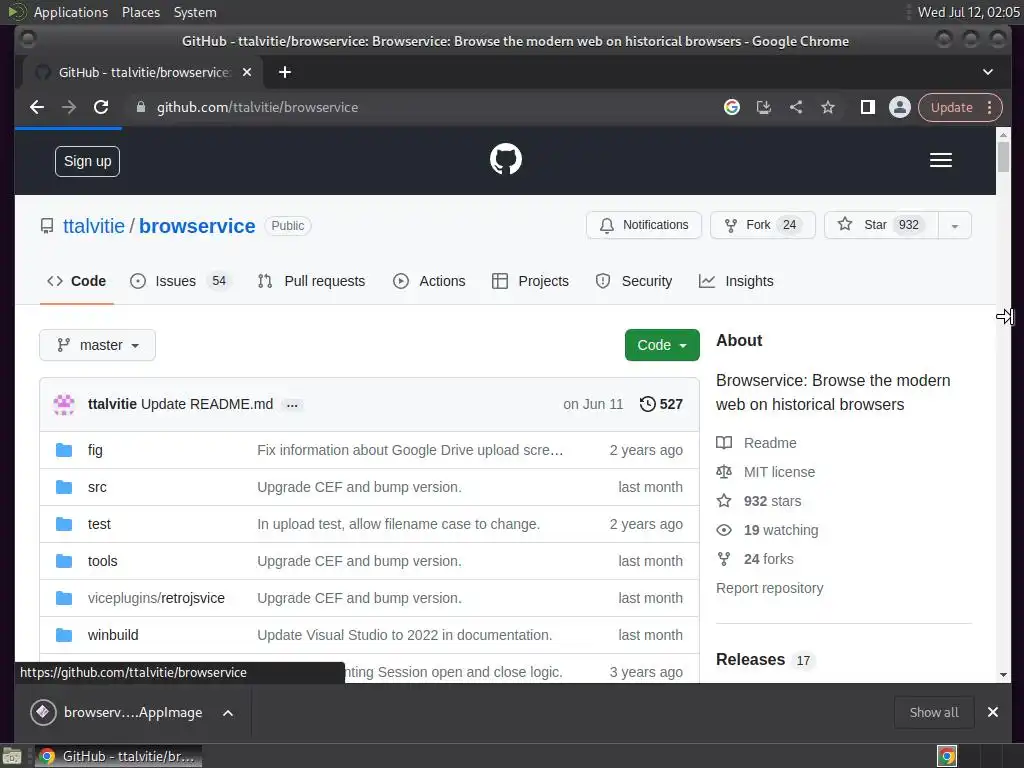Expand commit message ellipsis button

(292, 405)
